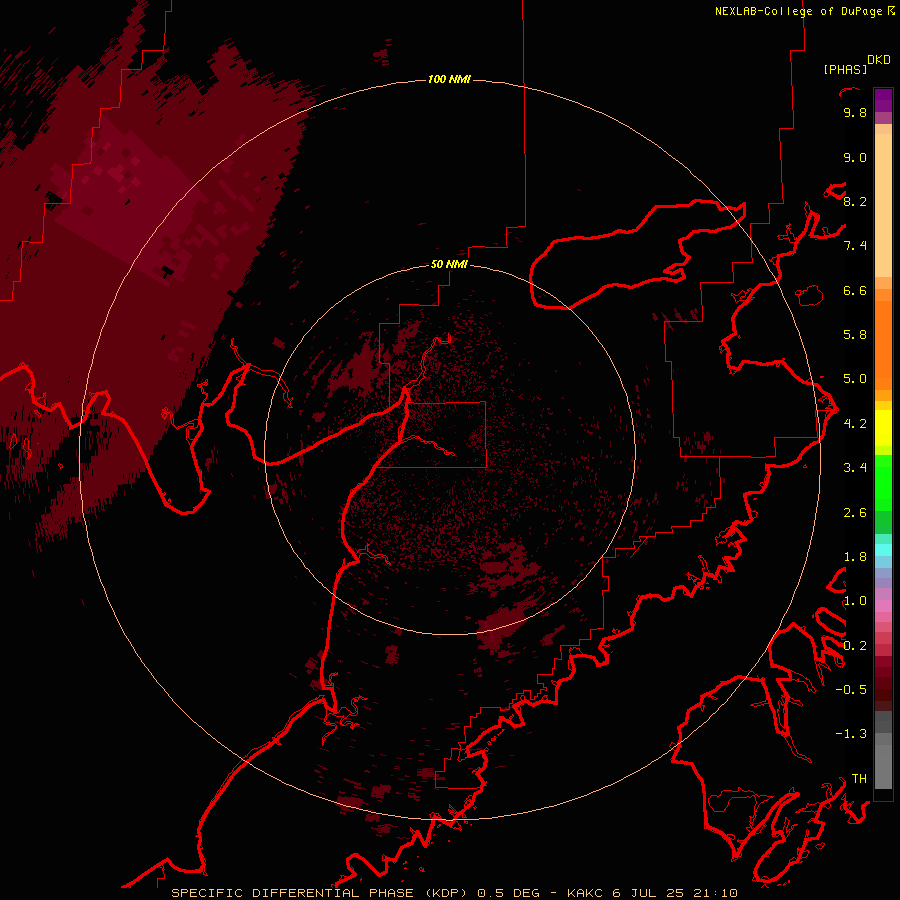
Task: Click the 7.4 scale value
Action: pyautogui.click(x=855, y=246)
